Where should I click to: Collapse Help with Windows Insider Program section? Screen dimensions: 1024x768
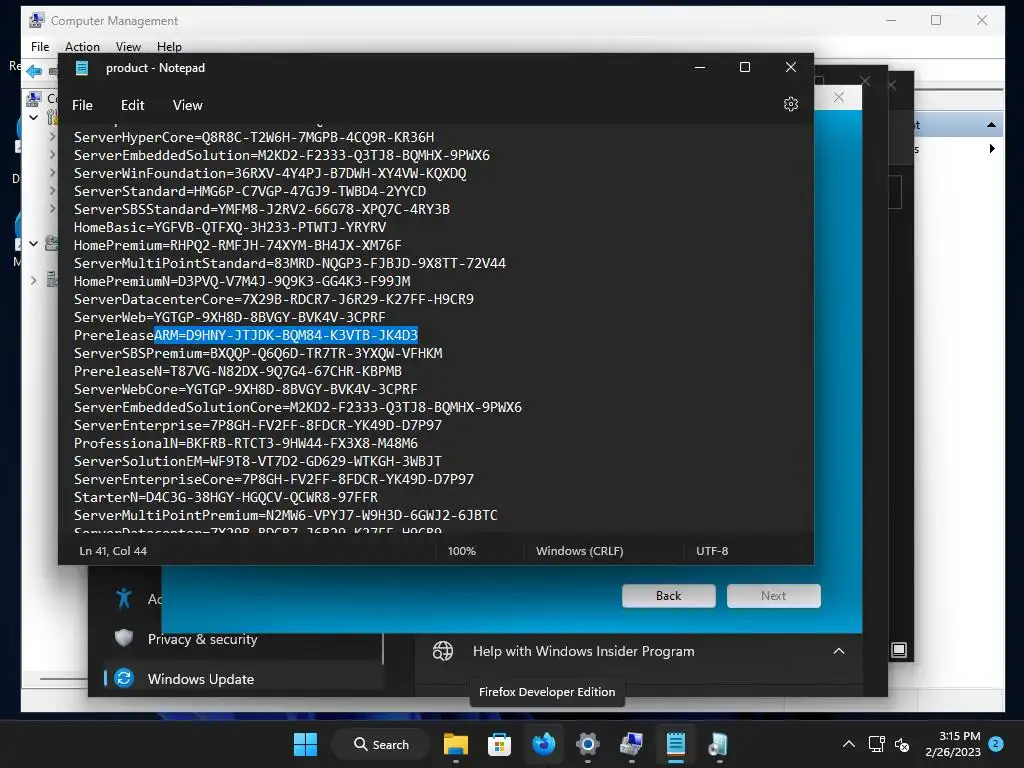point(839,651)
